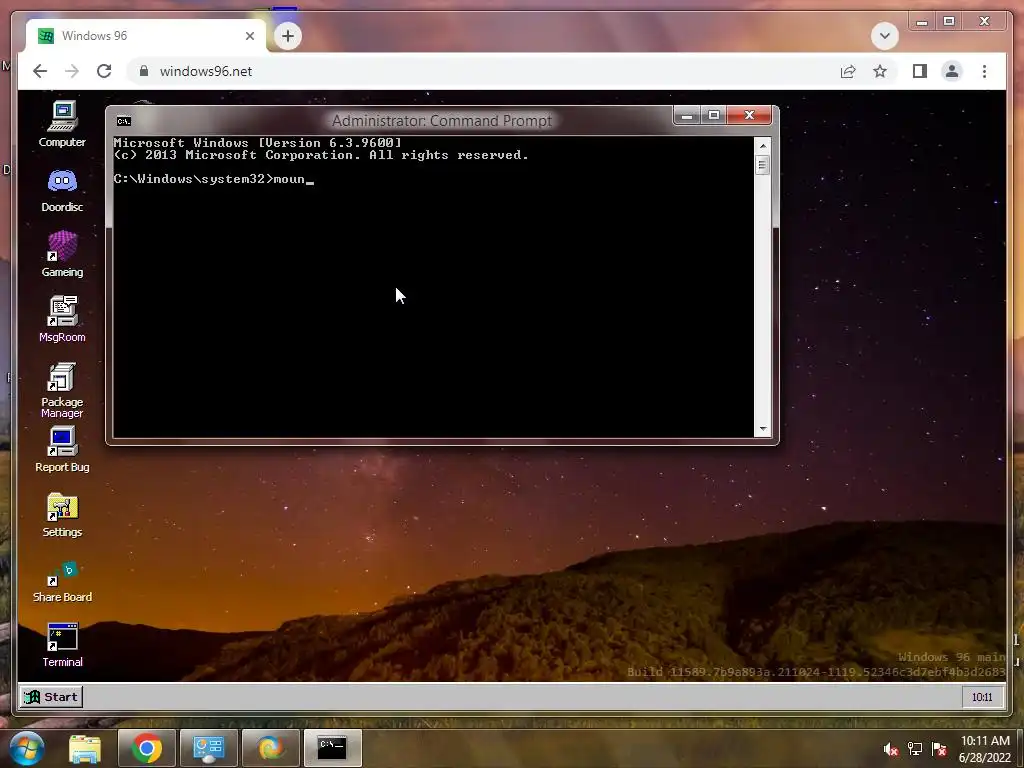Image resolution: width=1024 pixels, height=768 pixels.
Task: Open new tab in Chrome
Action: coord(288,36)
